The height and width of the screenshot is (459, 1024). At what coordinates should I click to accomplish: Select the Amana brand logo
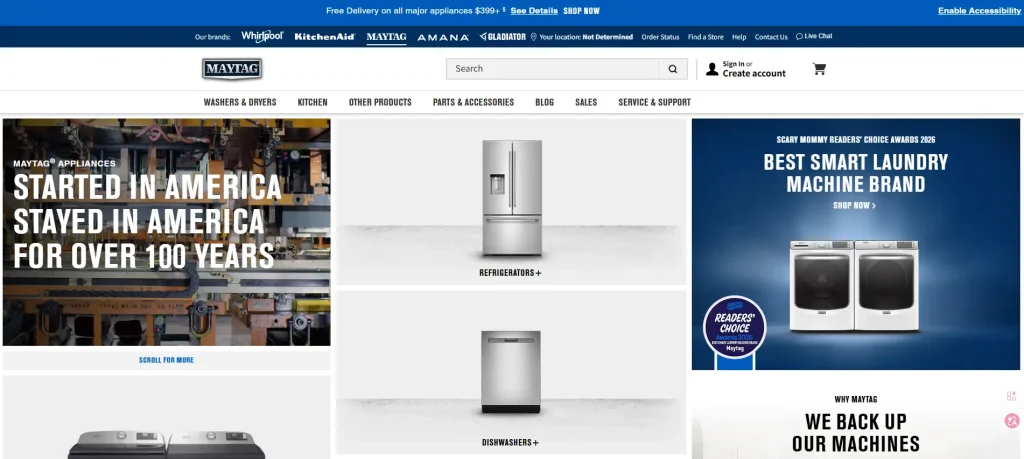pos(443,38)
